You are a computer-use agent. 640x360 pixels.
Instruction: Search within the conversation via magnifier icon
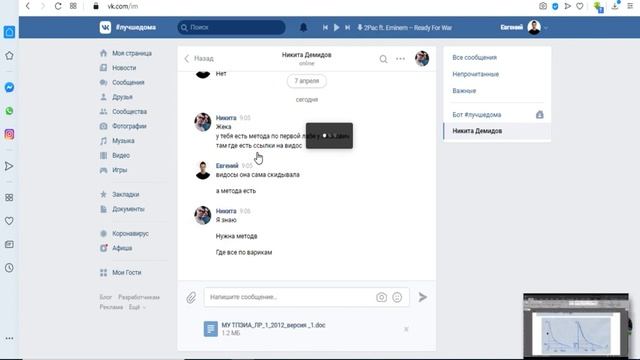pyautogui.click(x=383, y=59)
